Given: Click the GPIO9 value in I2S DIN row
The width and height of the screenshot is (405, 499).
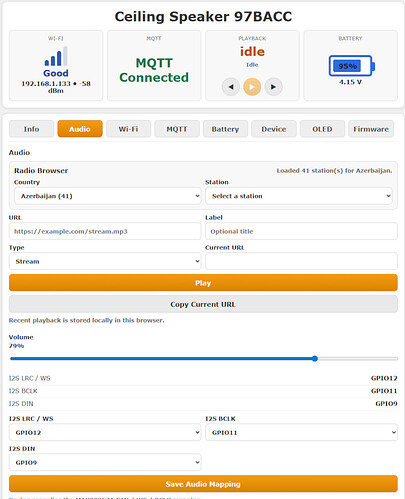Looking at the screenshot, I should 386,403.
